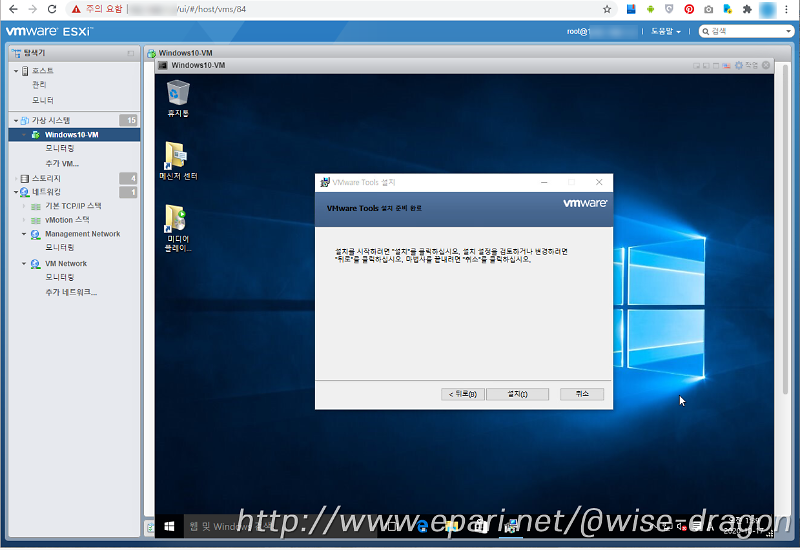Open the console gear 작업 menu
The height and width of the screenshot is (550, 800).
(x=746, y=65)
